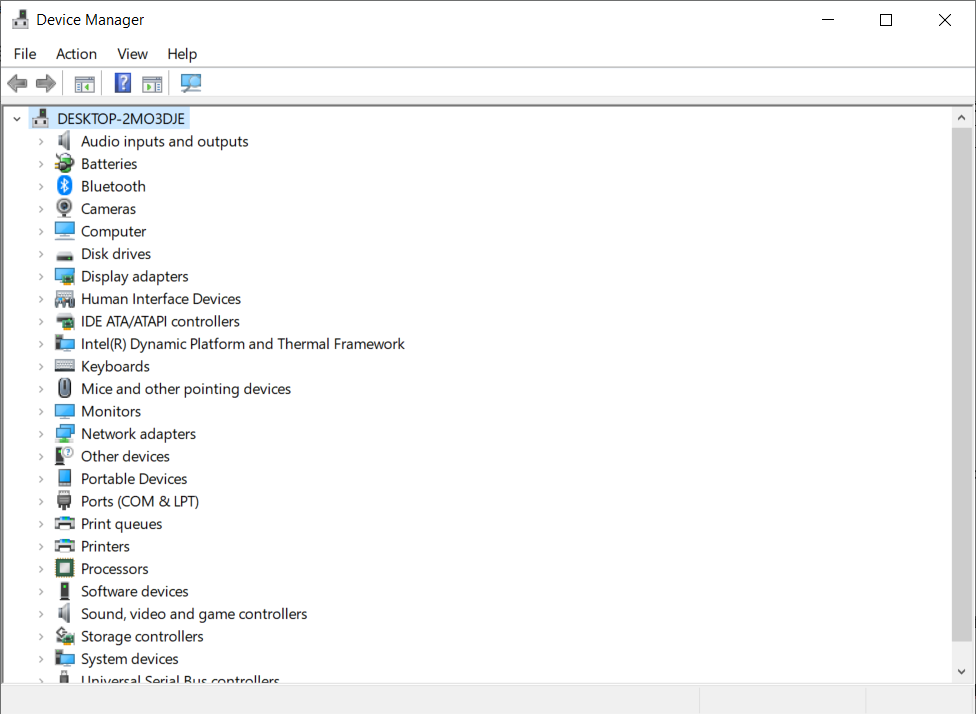Image resolution: width=976 pixels, height=714 pixels.
Task: Expand the Other devices category
Action: pyautogui.click(x=41, y=456)
